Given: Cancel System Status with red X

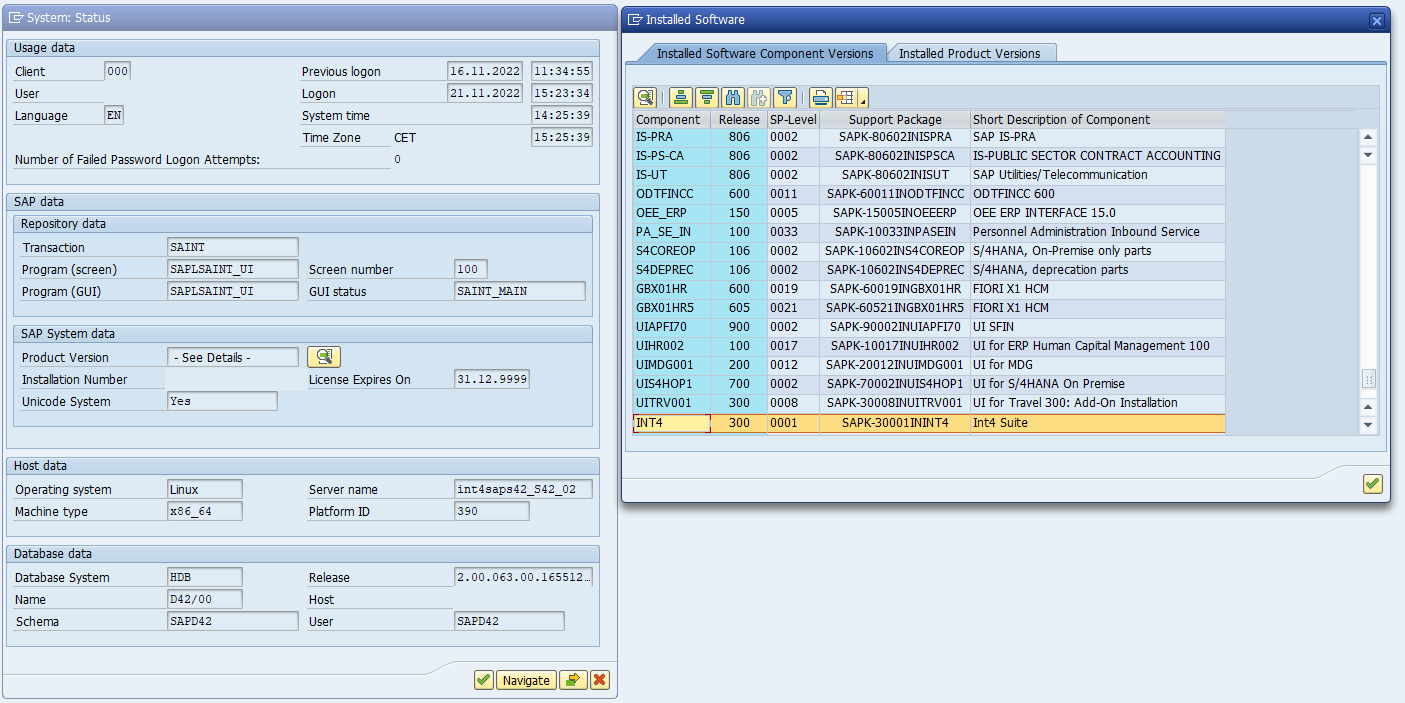Looking at the screenshot, I should (x=600, y=680).
